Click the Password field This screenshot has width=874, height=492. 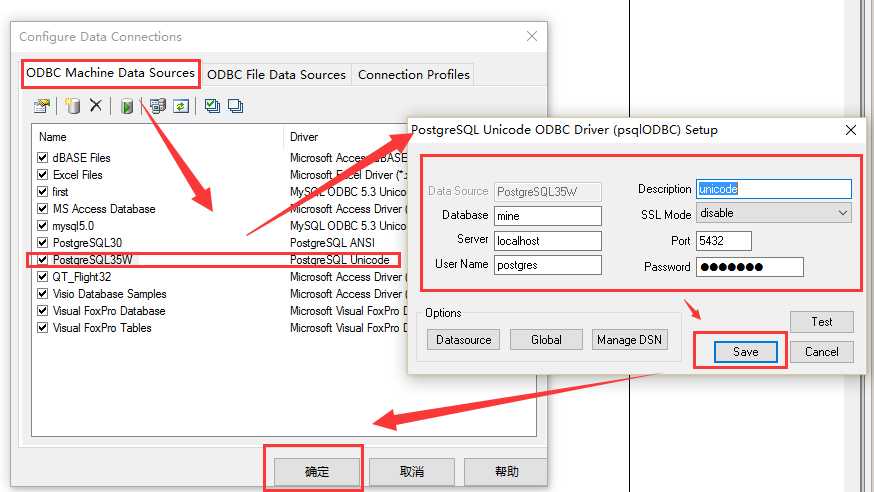click(x=750, y=267)
